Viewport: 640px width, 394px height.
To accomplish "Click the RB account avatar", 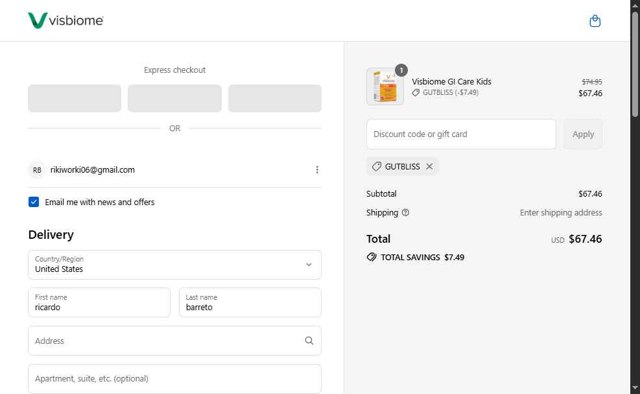I will click(x=37, y=170).
